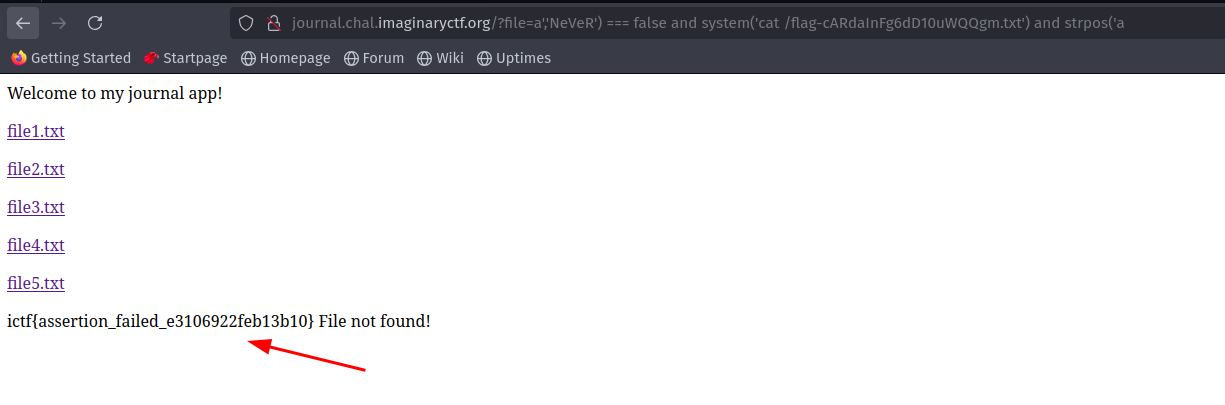
Task: Open the file1.txt link
Action: pos(36,132)
